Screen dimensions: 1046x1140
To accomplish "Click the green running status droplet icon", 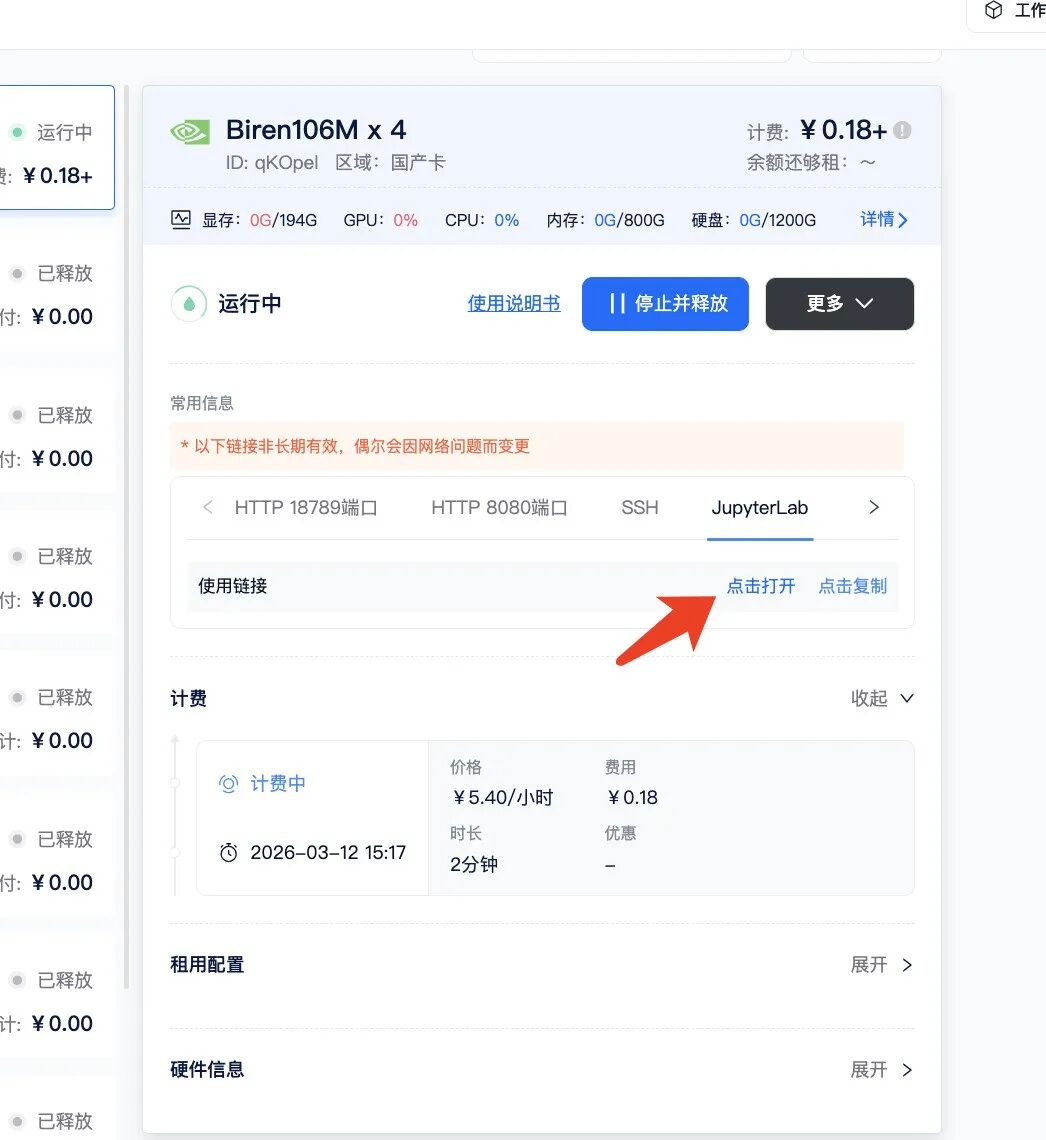I will [189, 303].
